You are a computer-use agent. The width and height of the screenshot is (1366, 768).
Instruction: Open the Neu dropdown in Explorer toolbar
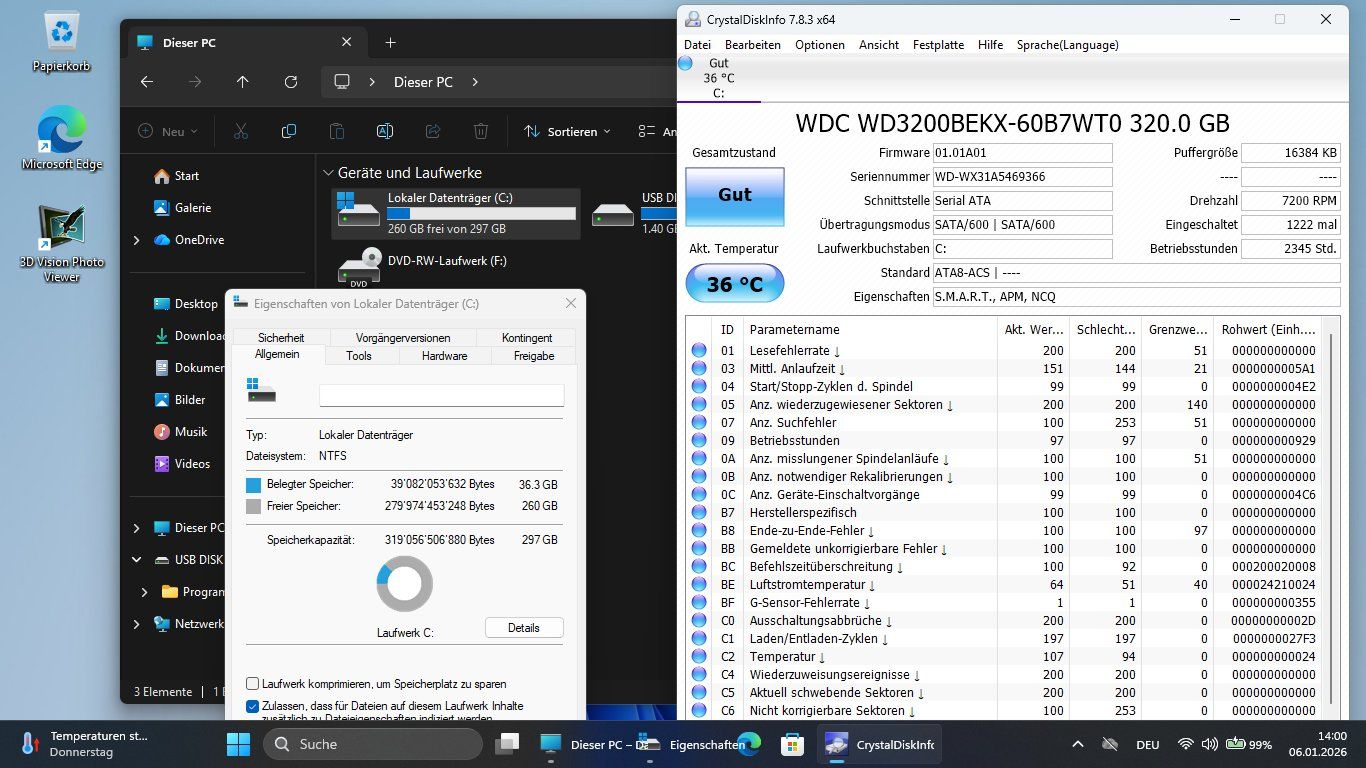(168, 131)
